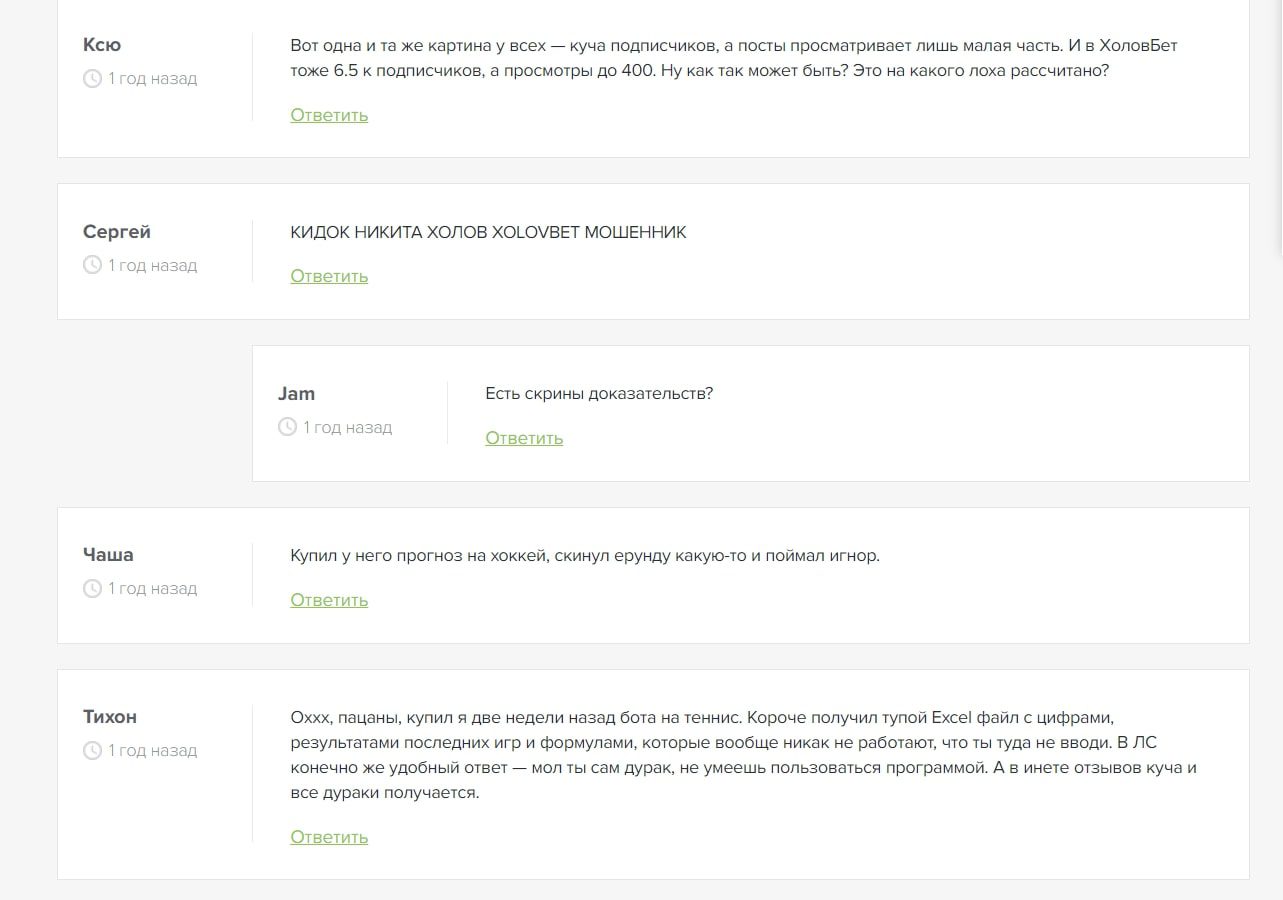Click the author name Чаша
This screenshot has height=900, width=1283.
pyautogui.click(x=108, y=555)
